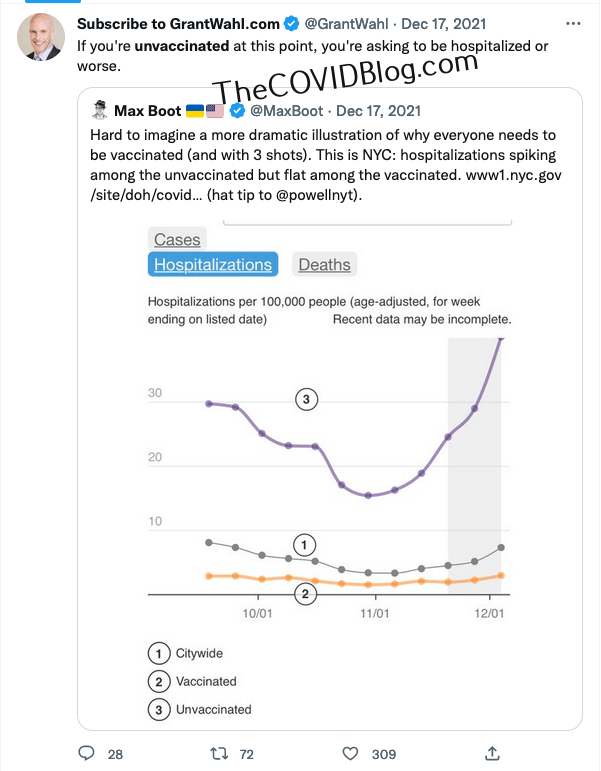Viewport: 601px width, 771px height.
Task: Click Max Boot's small avatar image
Action: pos(99,110)
